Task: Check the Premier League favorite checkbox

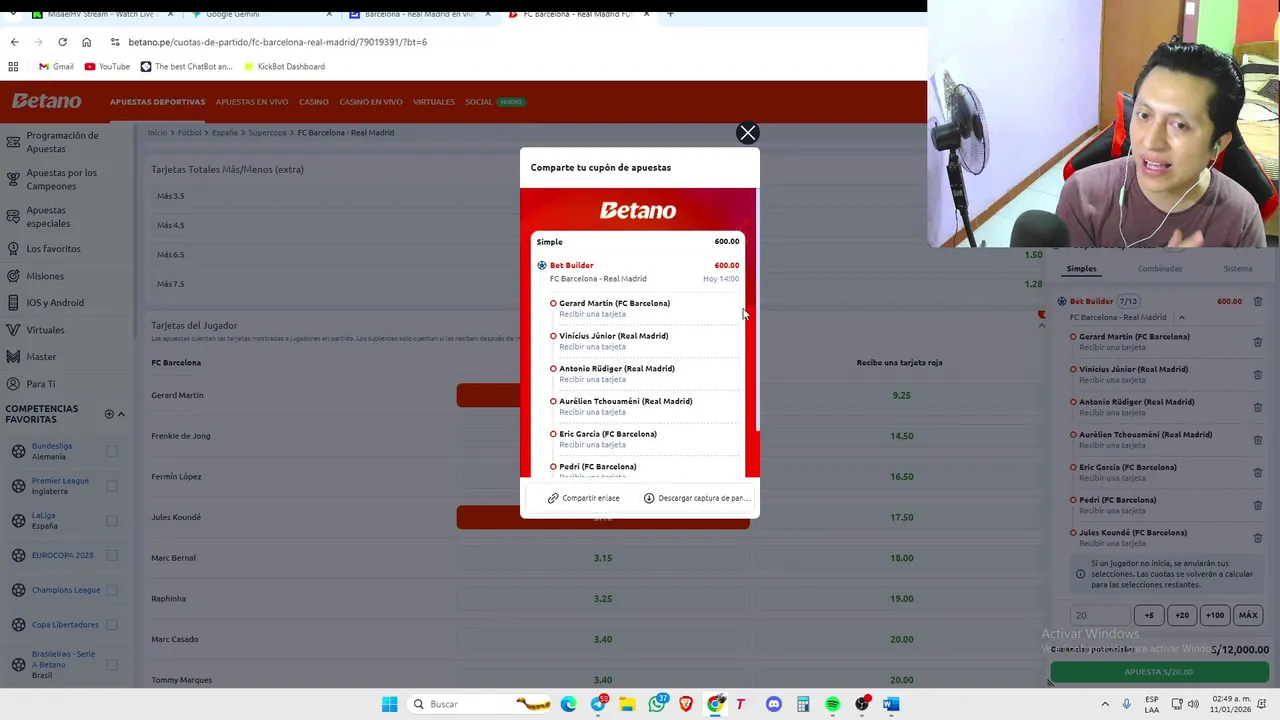Action: point(112,486)
